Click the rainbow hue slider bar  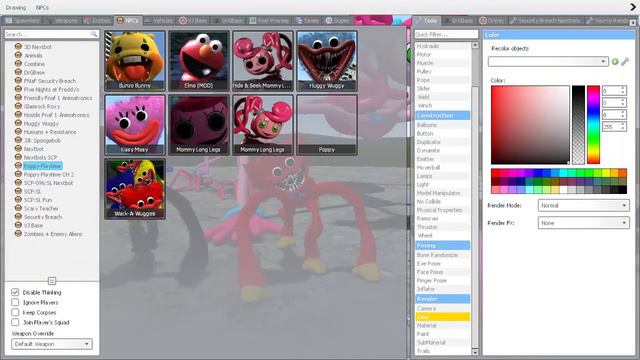coord(593,125)
